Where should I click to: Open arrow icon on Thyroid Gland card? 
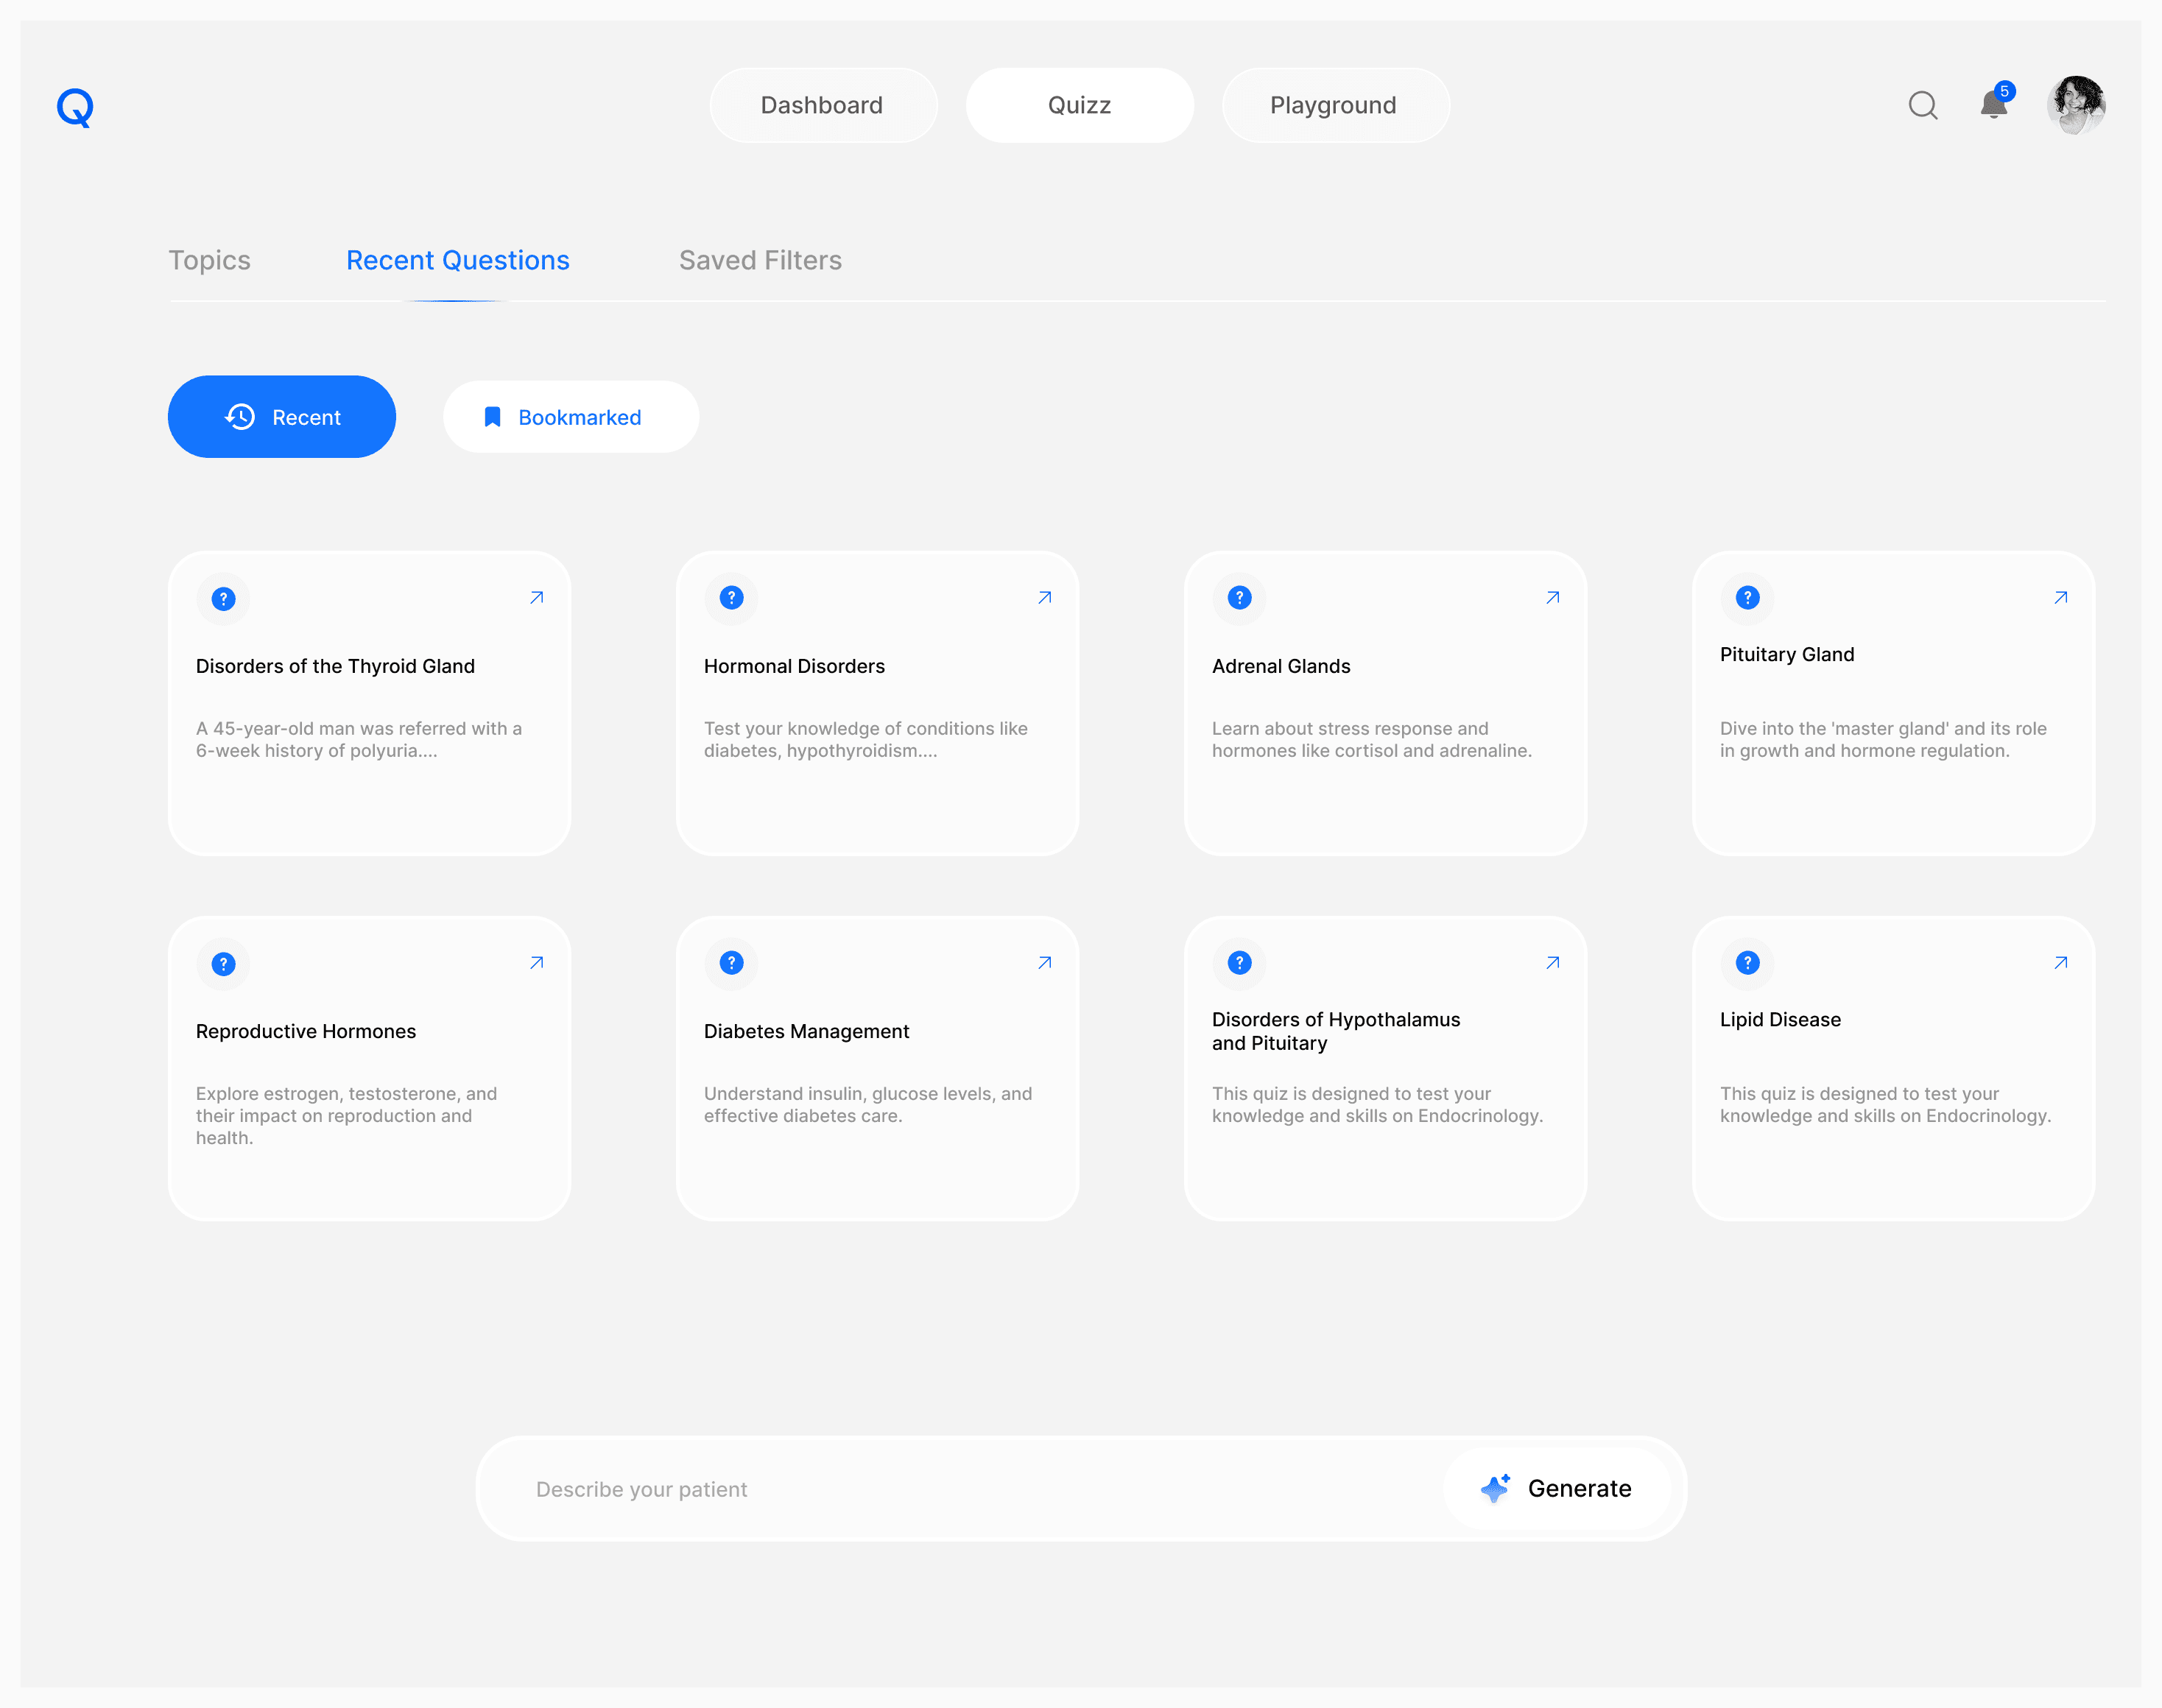[537, 598]
